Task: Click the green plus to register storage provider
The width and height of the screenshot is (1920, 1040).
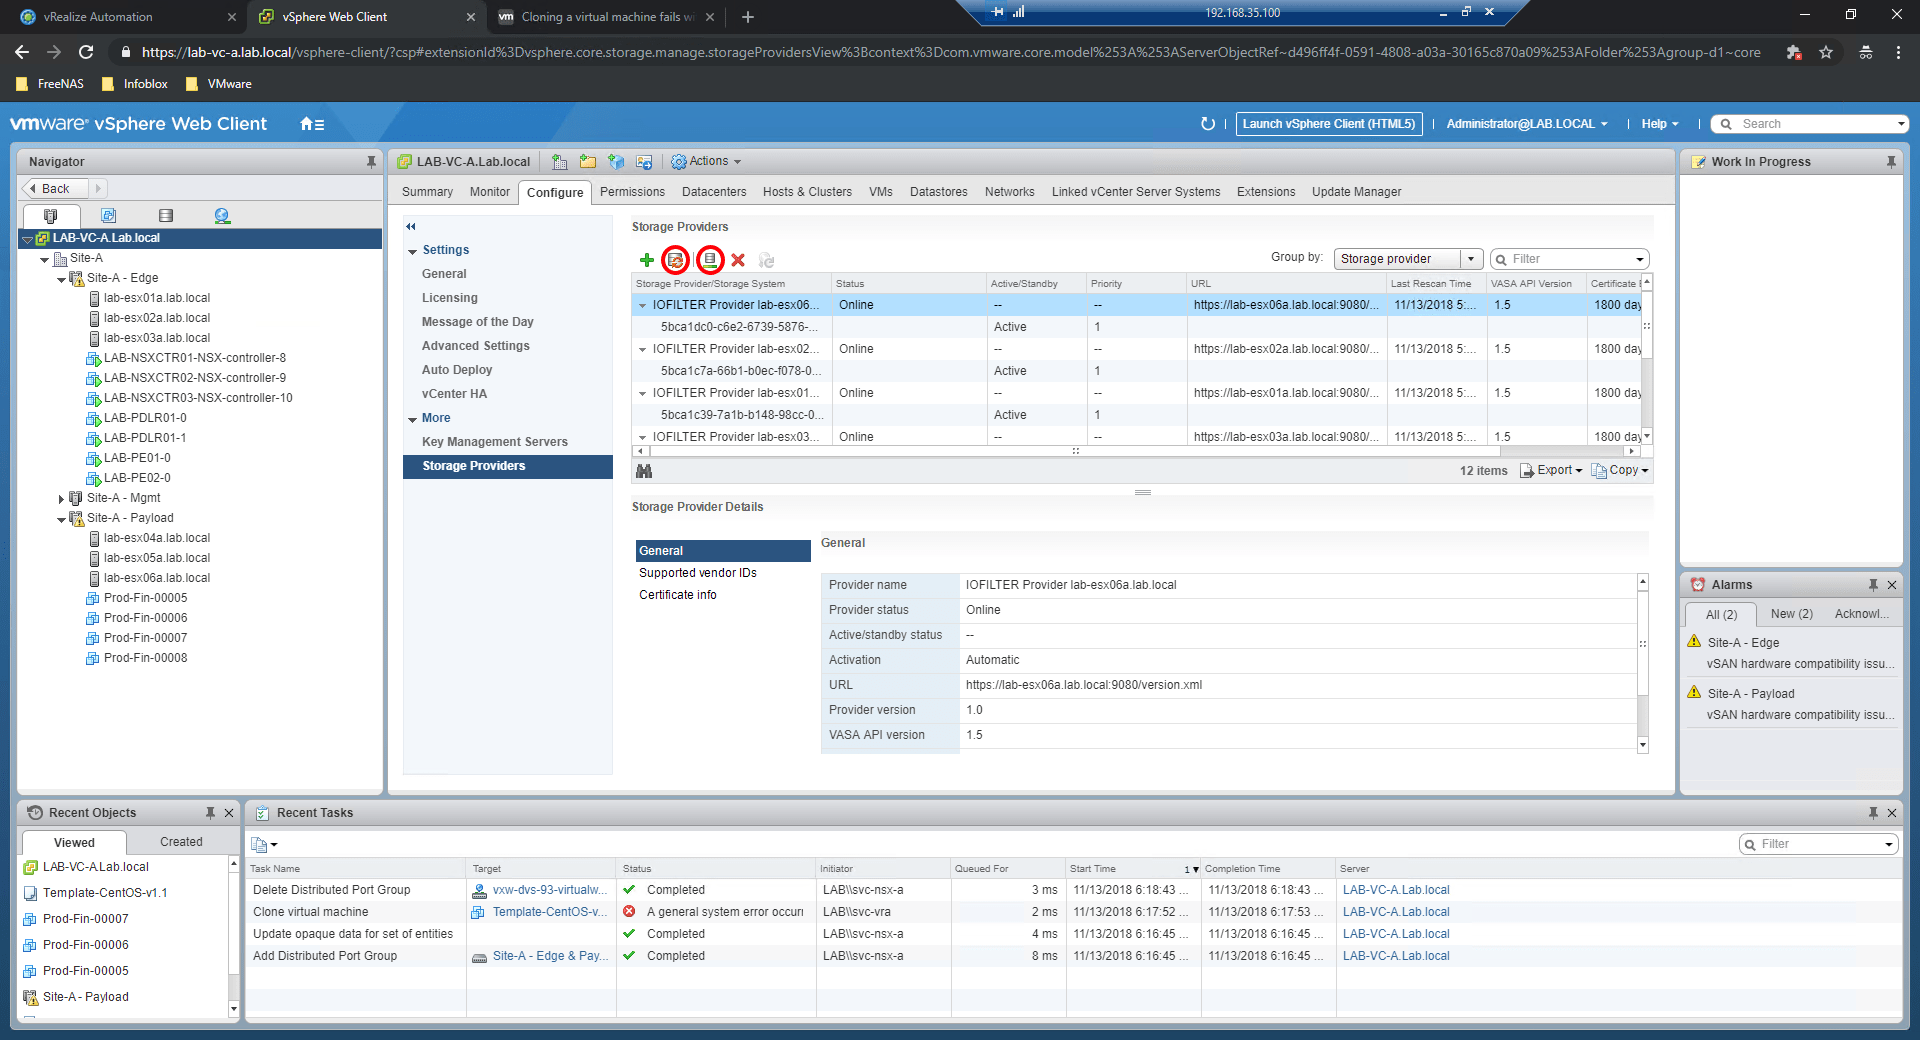Action: click(647, 260)
